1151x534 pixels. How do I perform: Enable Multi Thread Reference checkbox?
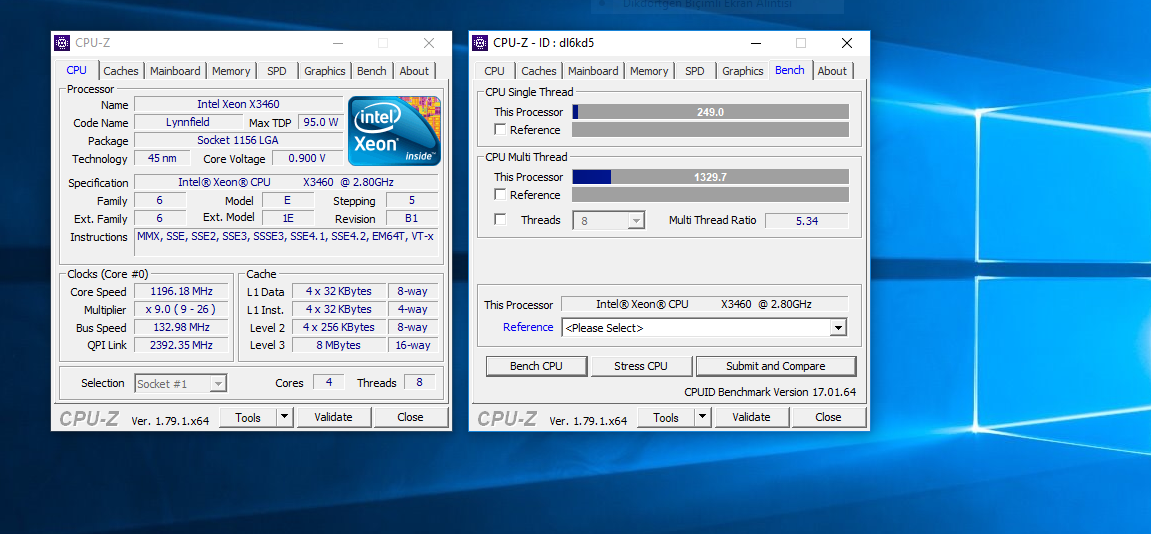point(501,195)
